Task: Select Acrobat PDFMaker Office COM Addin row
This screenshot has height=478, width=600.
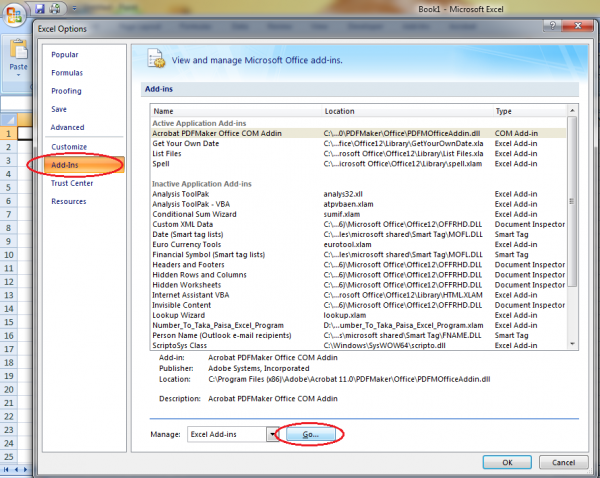Action: click(358, 133)
